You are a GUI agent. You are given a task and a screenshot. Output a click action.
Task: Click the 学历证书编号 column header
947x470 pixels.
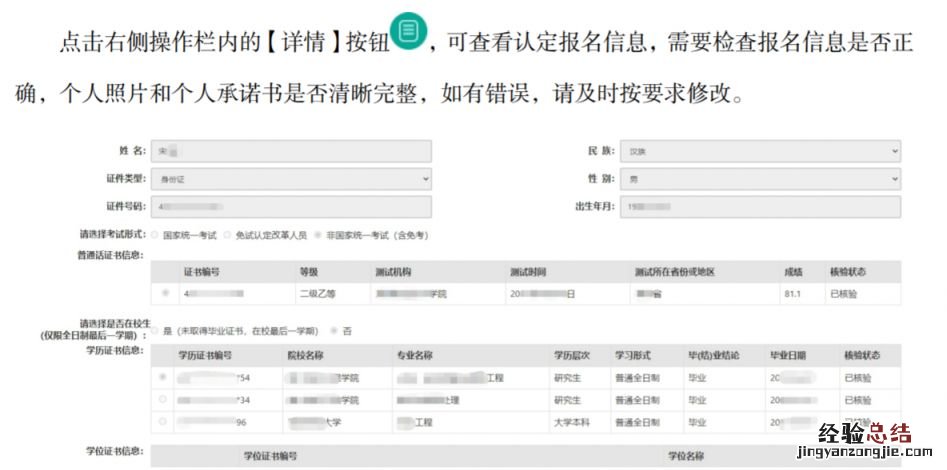tap(205, 356)
